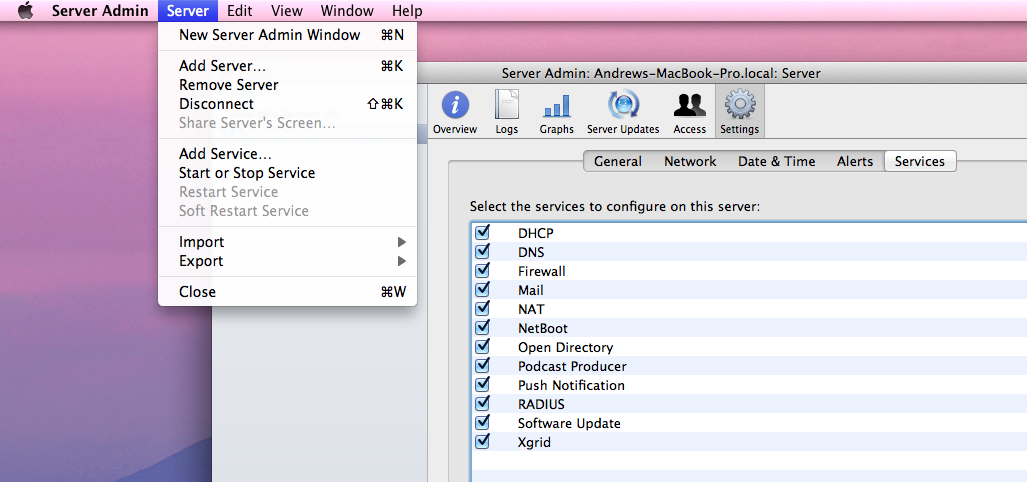Image resolution: width=1027 pixels, height=482 pixels.
Task: Toggle the Firewall service checkbox
Action: point(483,270)
